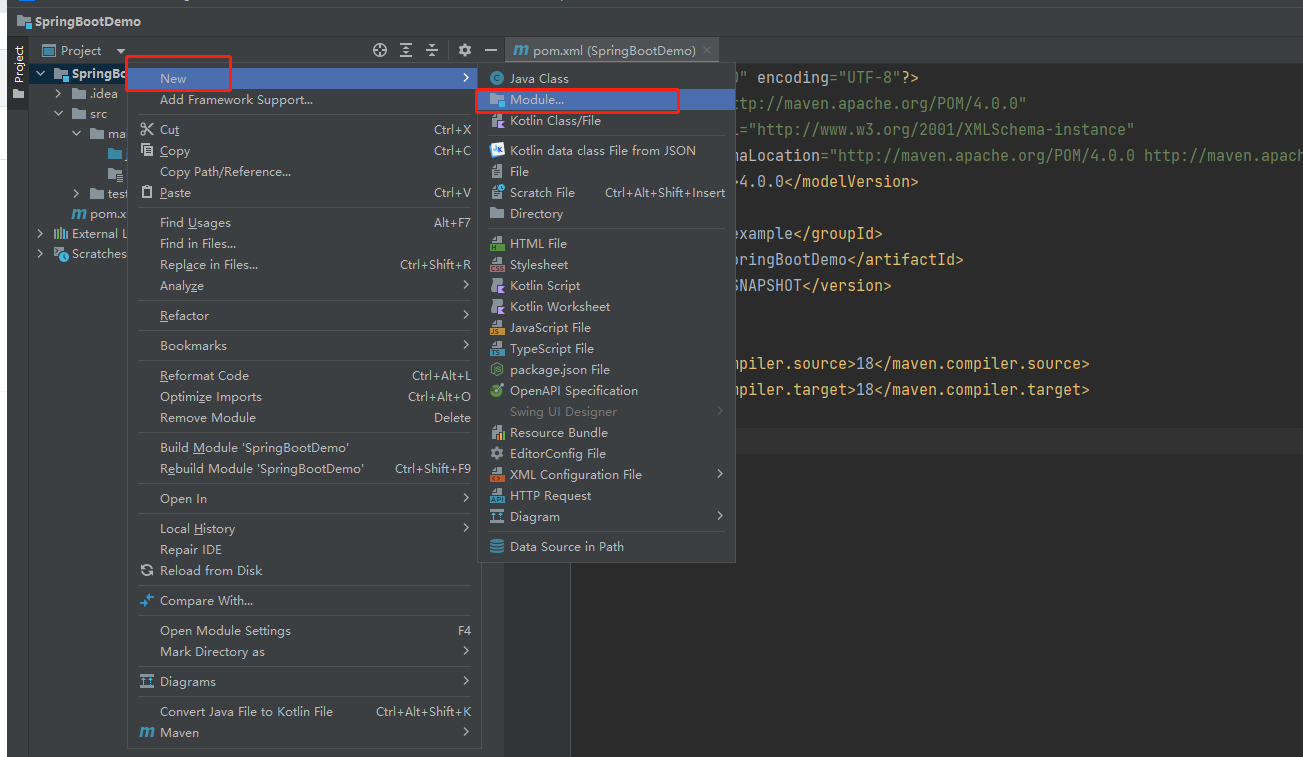This screenshot has width=1303, height=757.
Task: Click the locate/select opened file target icon
Action: pos(380,50)
